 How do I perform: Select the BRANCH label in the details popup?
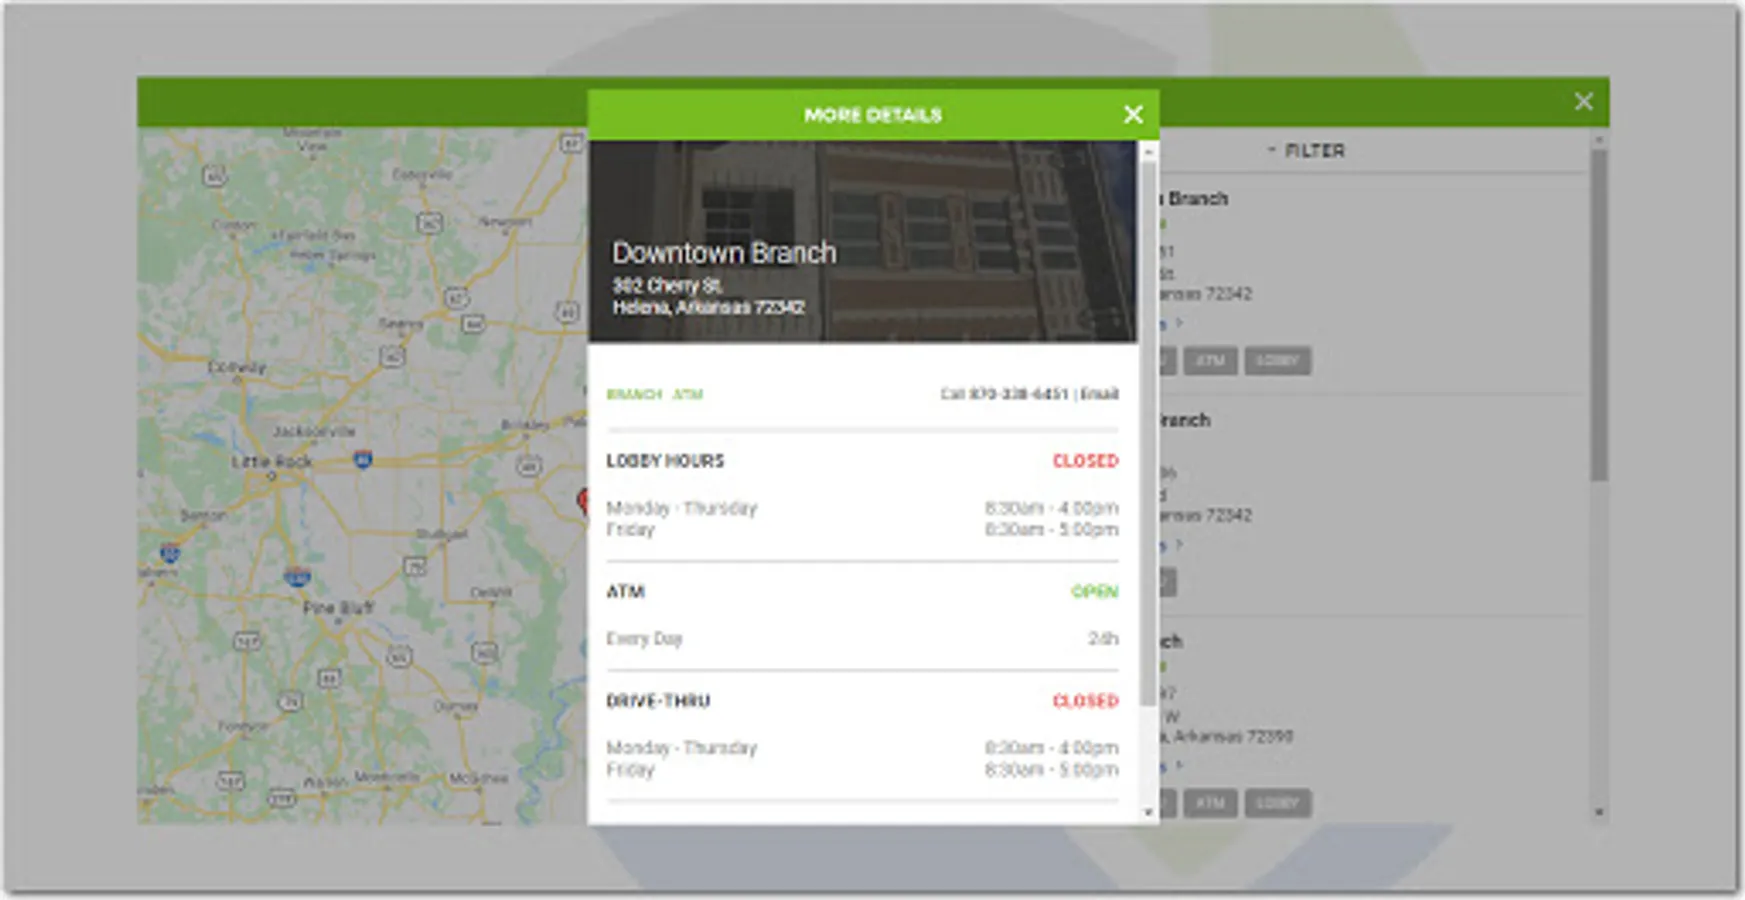tap(633, 394)
